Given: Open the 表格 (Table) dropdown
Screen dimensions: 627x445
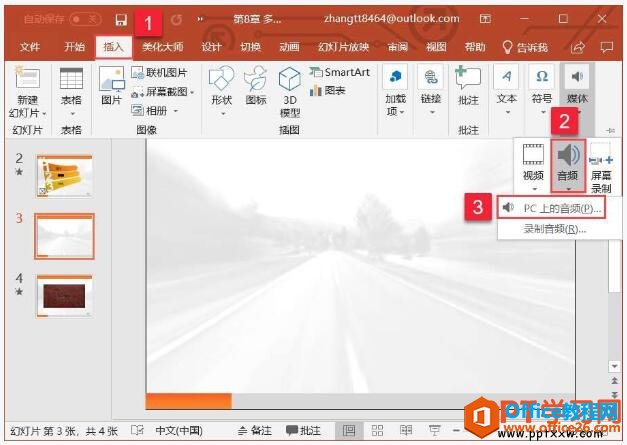Looking at the screenshot, I should pos(71,92).
